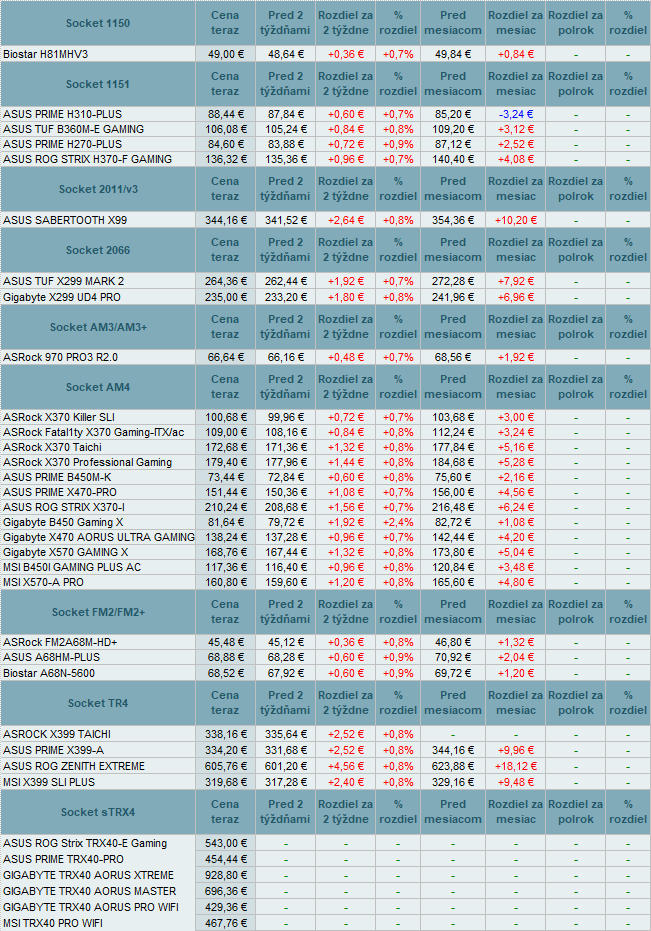Select Gigabyte X299 UD4 PRO name

(x=62, y=297)
